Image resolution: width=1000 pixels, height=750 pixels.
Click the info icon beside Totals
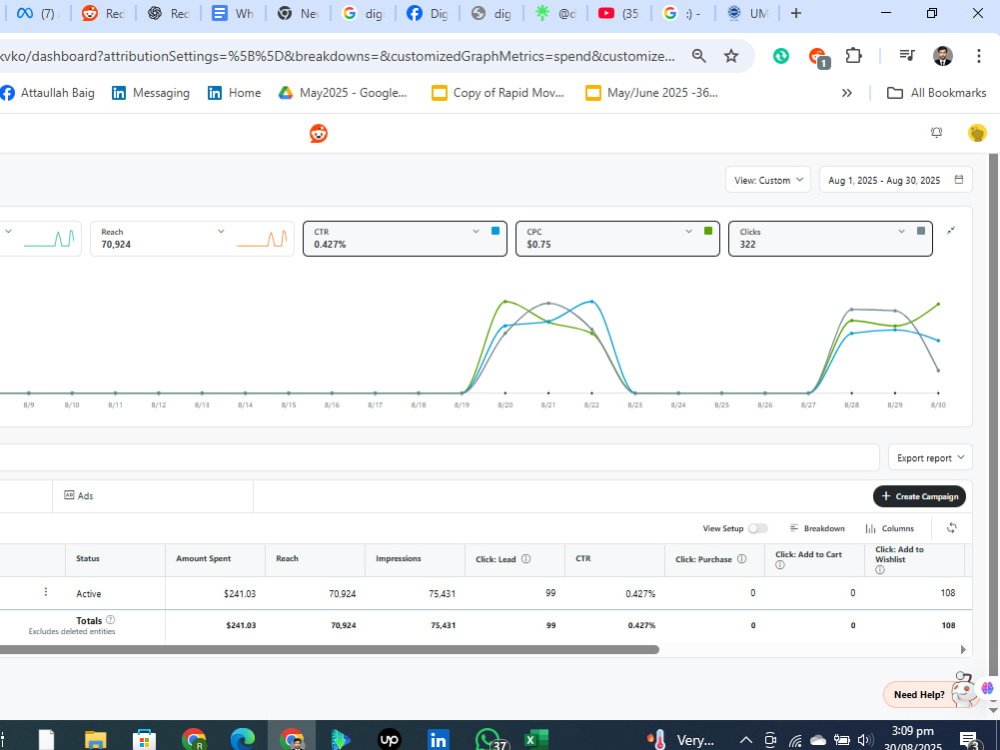[110, 620]
